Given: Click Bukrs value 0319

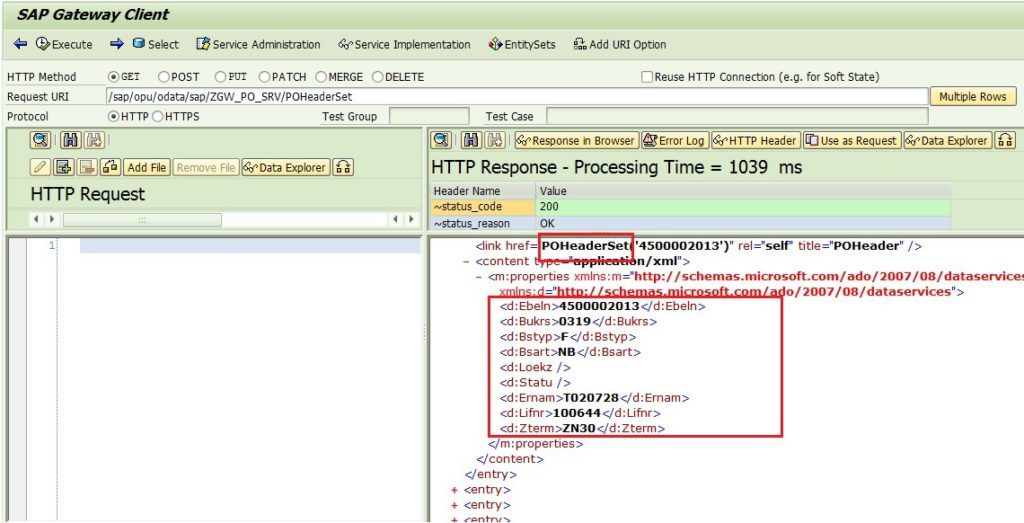Looking at the screenshot, I should (575, 321).
